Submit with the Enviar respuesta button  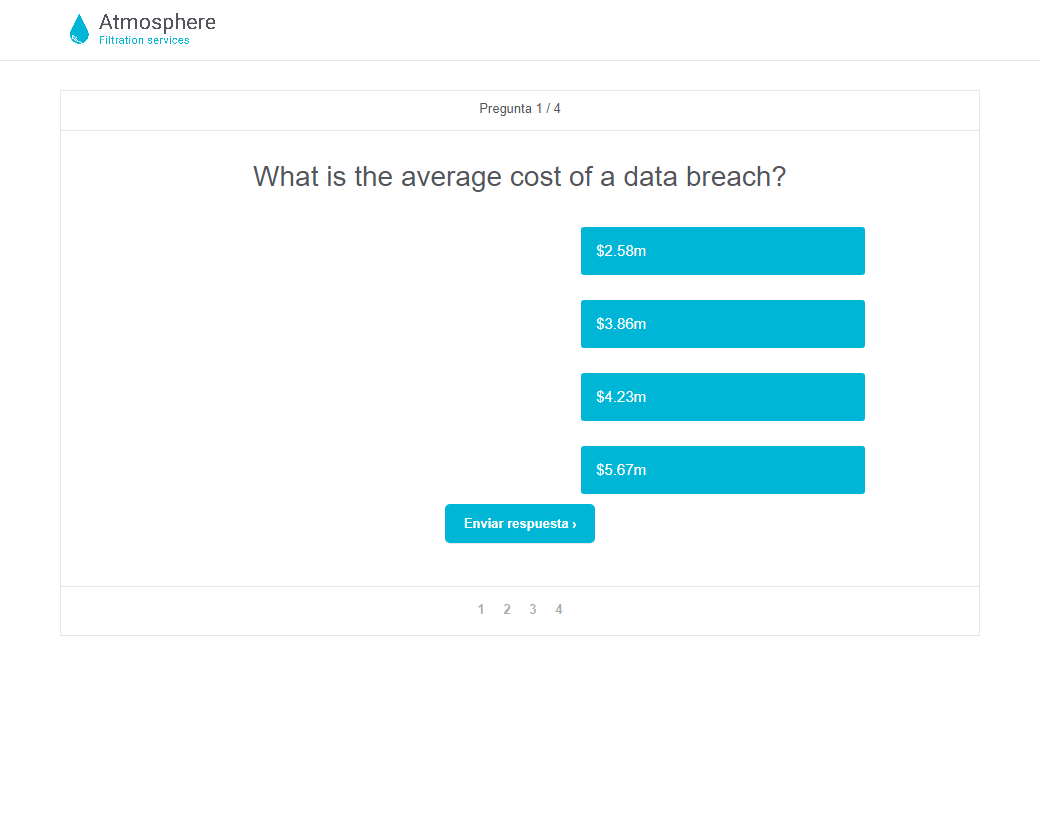point(519,523)
